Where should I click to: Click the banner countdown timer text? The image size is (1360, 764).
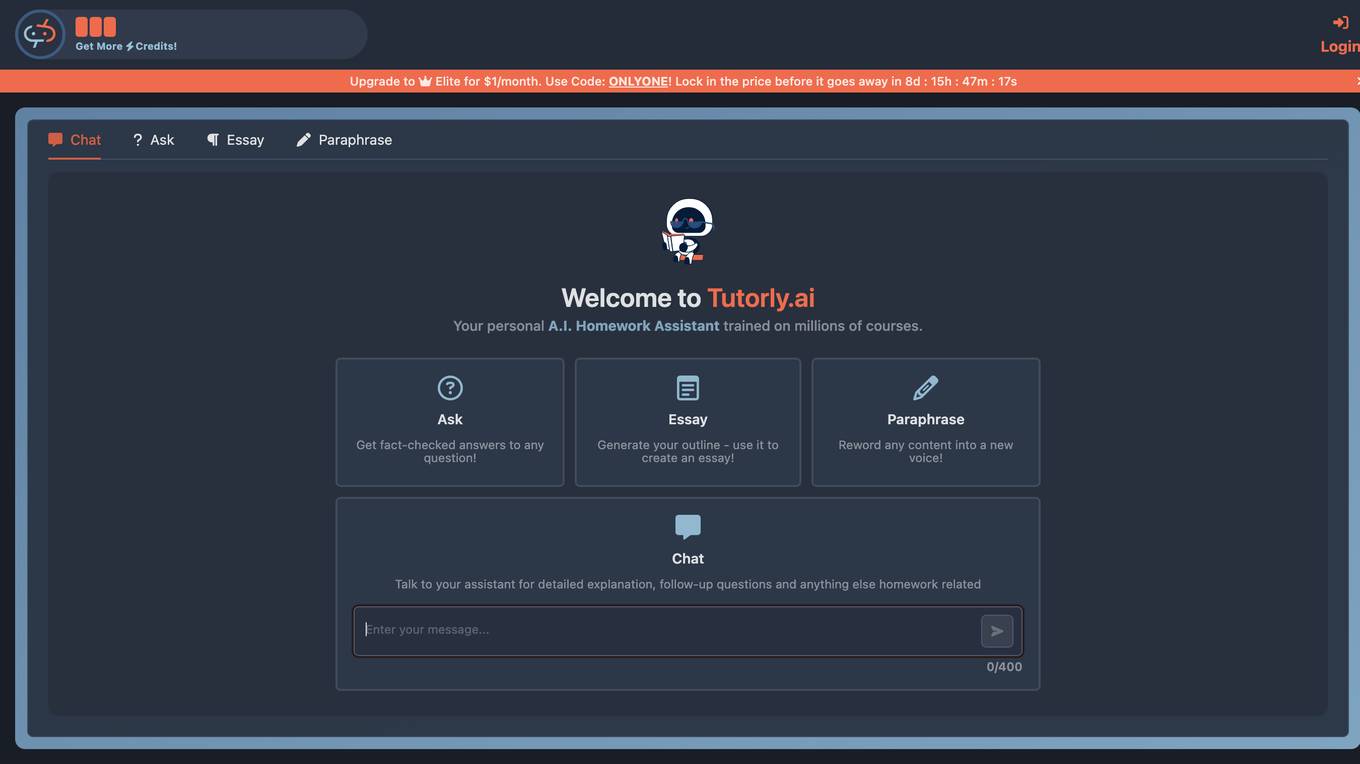coord(962,81)
